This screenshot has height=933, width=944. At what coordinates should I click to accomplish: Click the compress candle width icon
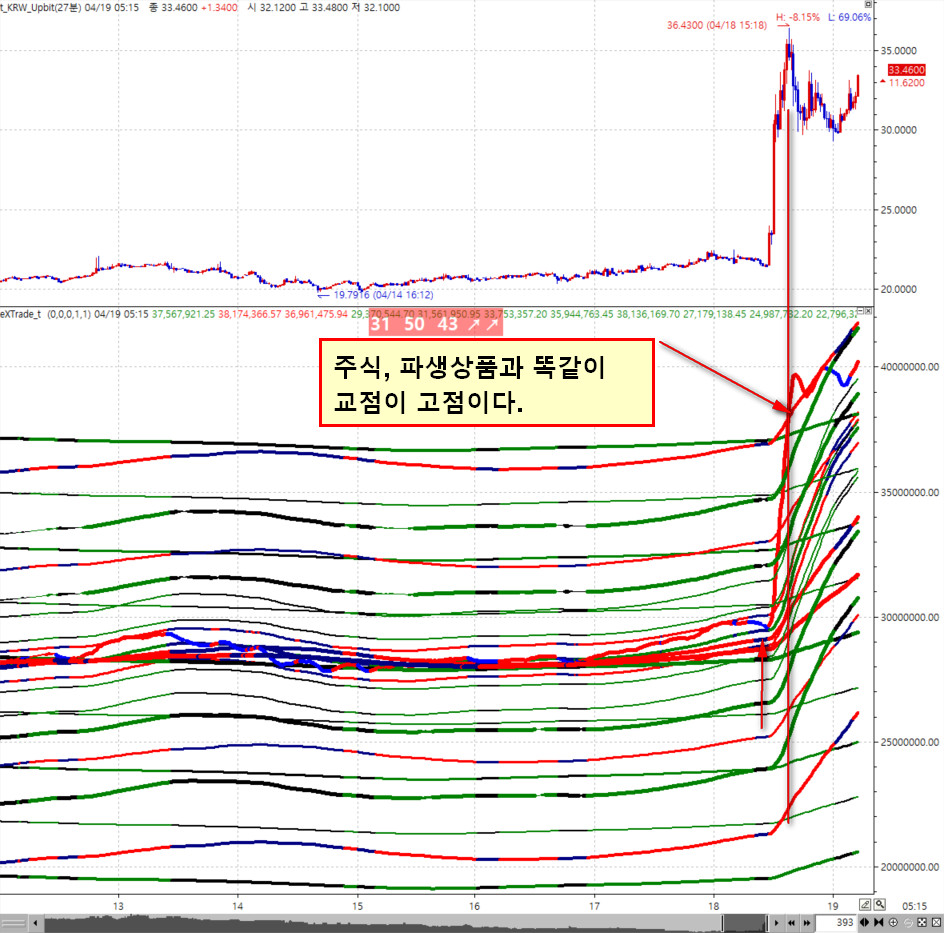tap(879, 923)
